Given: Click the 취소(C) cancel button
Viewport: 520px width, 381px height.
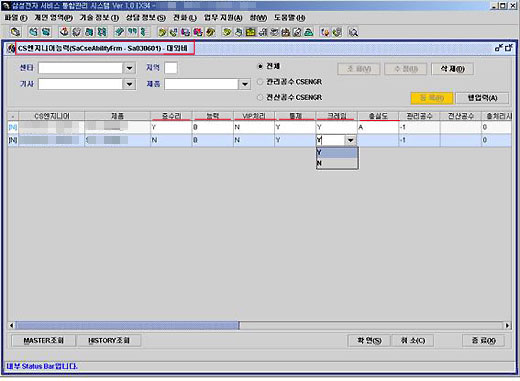Looking at the screenshot, I should 413,341.
